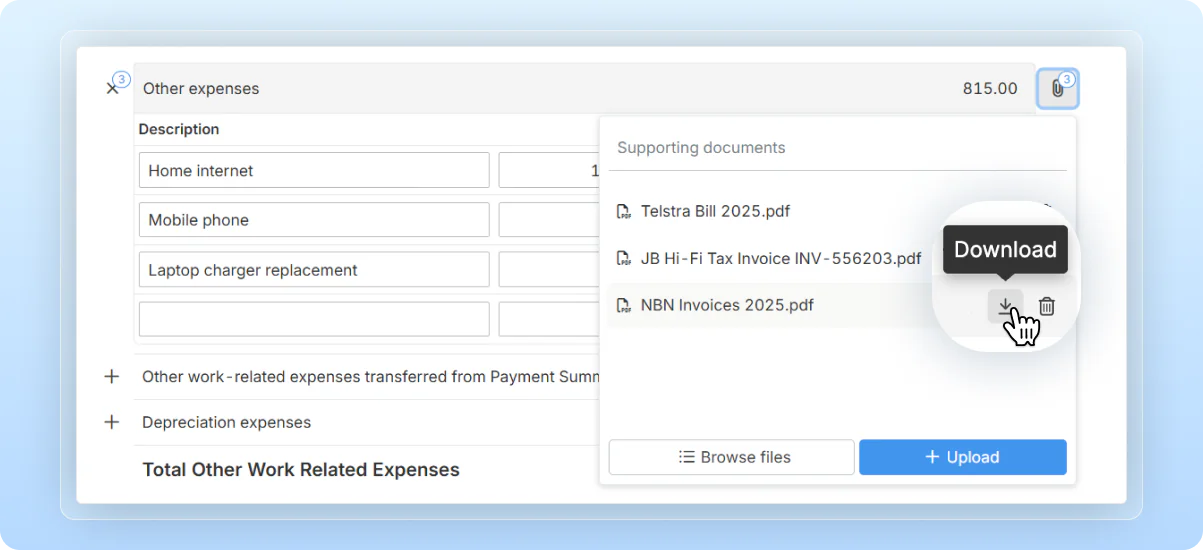
Task: Edit the Home internet description field
Action: tap(314, 170)
